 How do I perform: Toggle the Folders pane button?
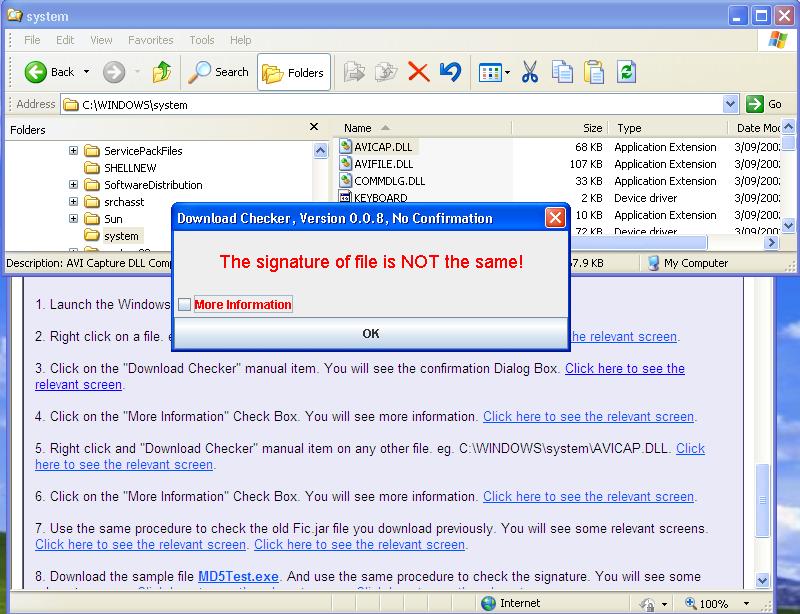(294, 72)
